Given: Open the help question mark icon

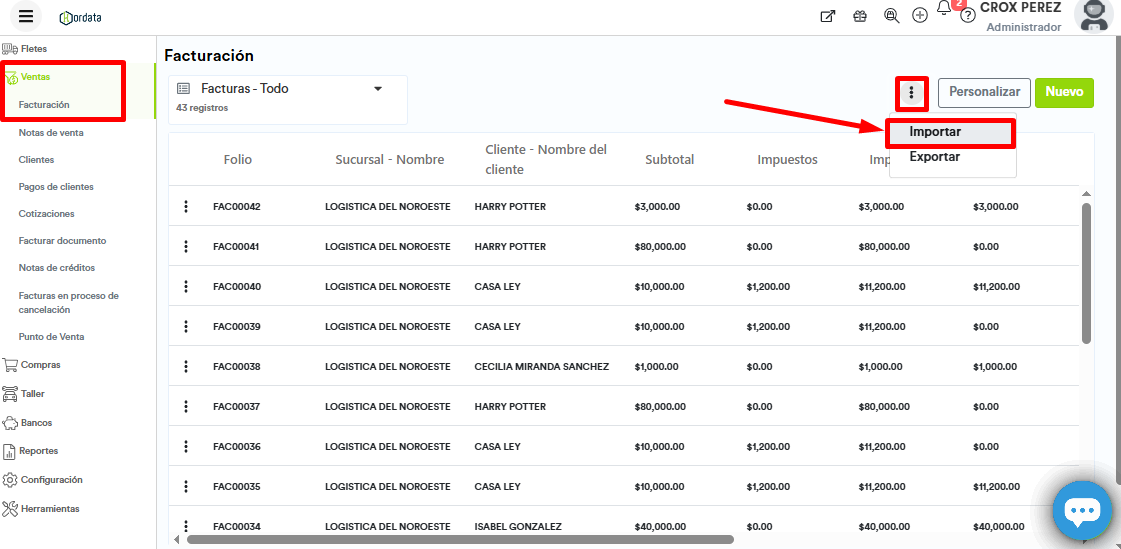Looking at the screenshot, I should point(967,16).
